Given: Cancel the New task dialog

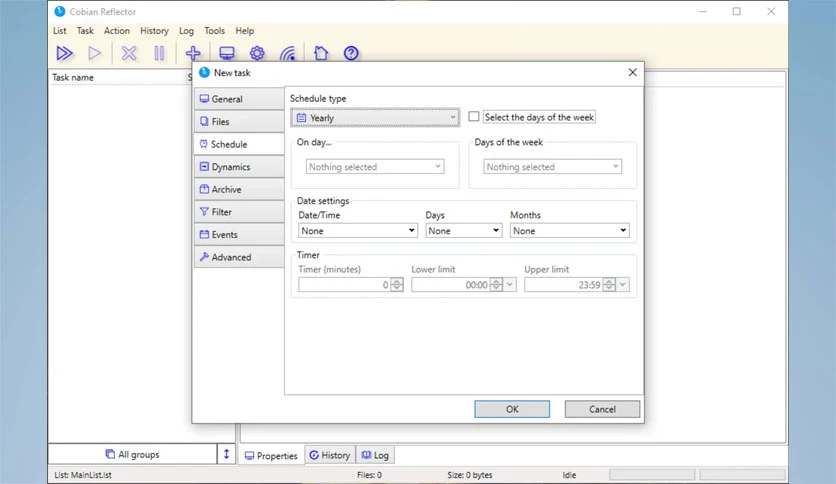Looking at the screenshot, I should tap(602, 409).
